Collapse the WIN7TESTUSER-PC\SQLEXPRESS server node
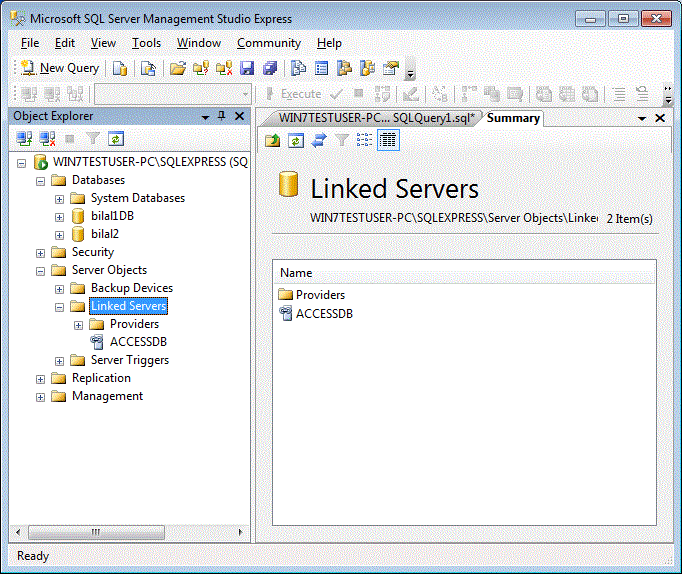 coord(21,164)
